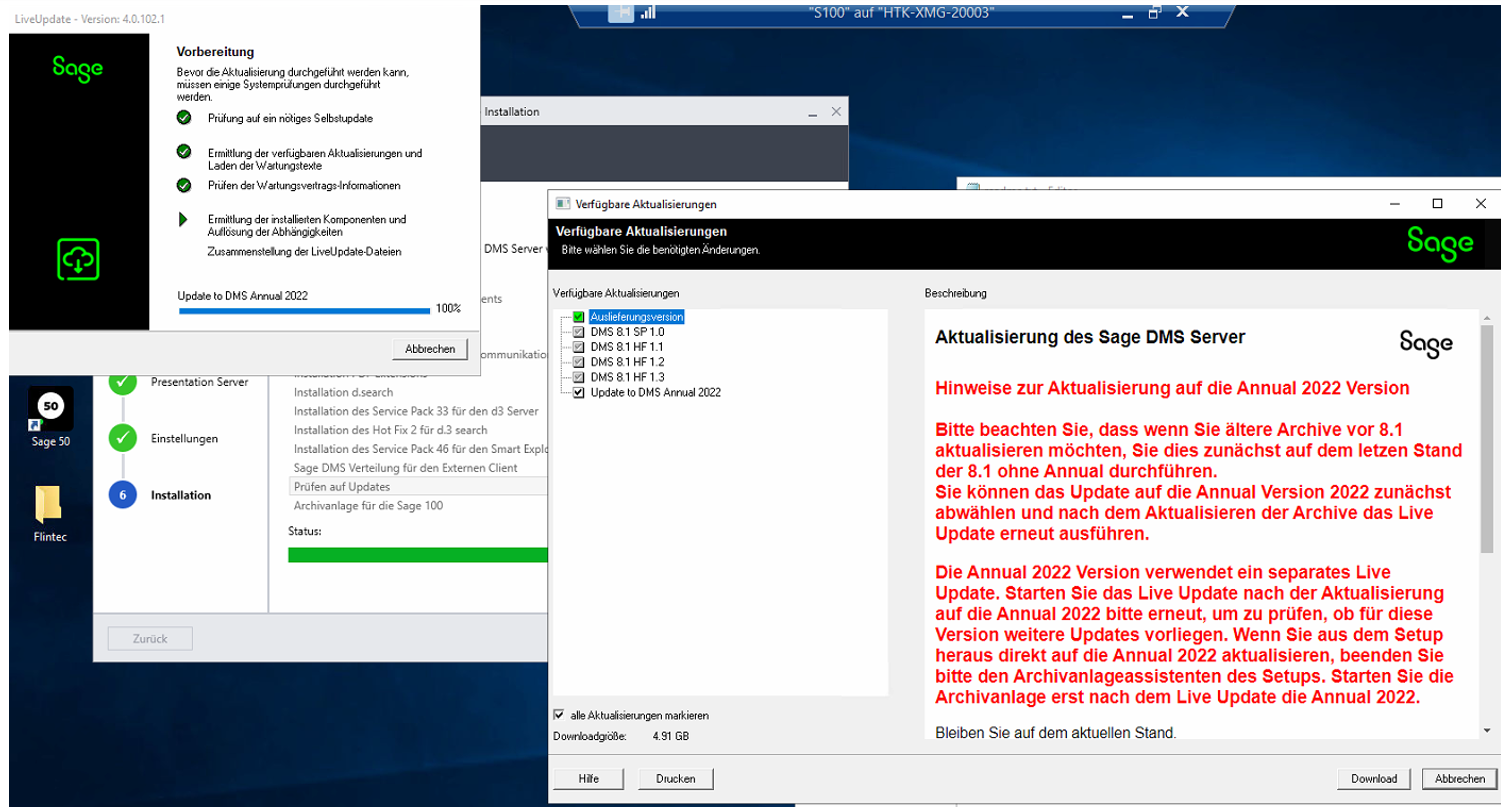Image resolution: width=1501 pixels, height=807 pixels.
Task: Toggle 'alle Aktualisierungen markieren' checkbox
Action: click(558, 715)
